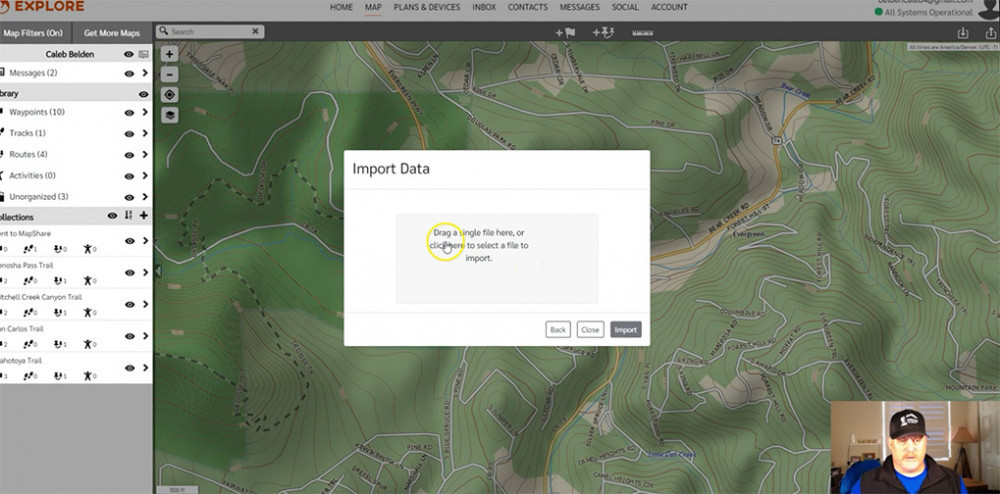Expand Messages (2) chevron

click(145, 73)
